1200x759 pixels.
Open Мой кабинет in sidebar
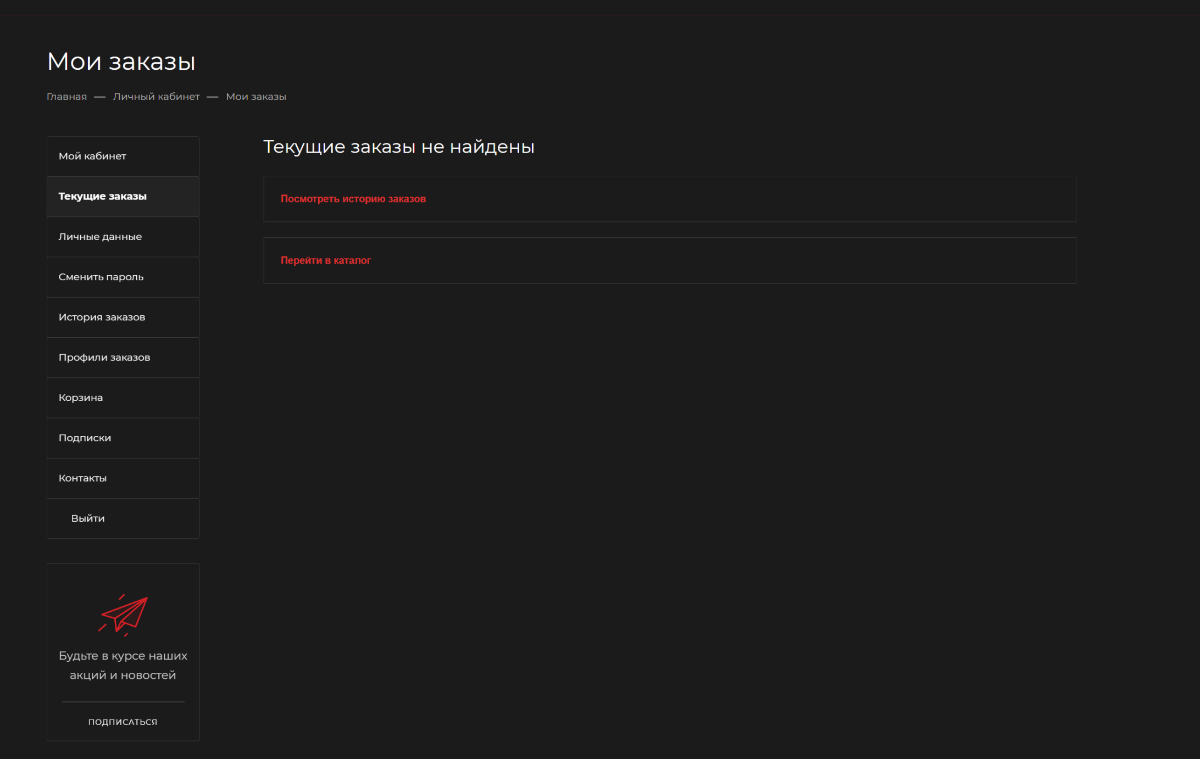pyautogui.click(x=93, y=156)
